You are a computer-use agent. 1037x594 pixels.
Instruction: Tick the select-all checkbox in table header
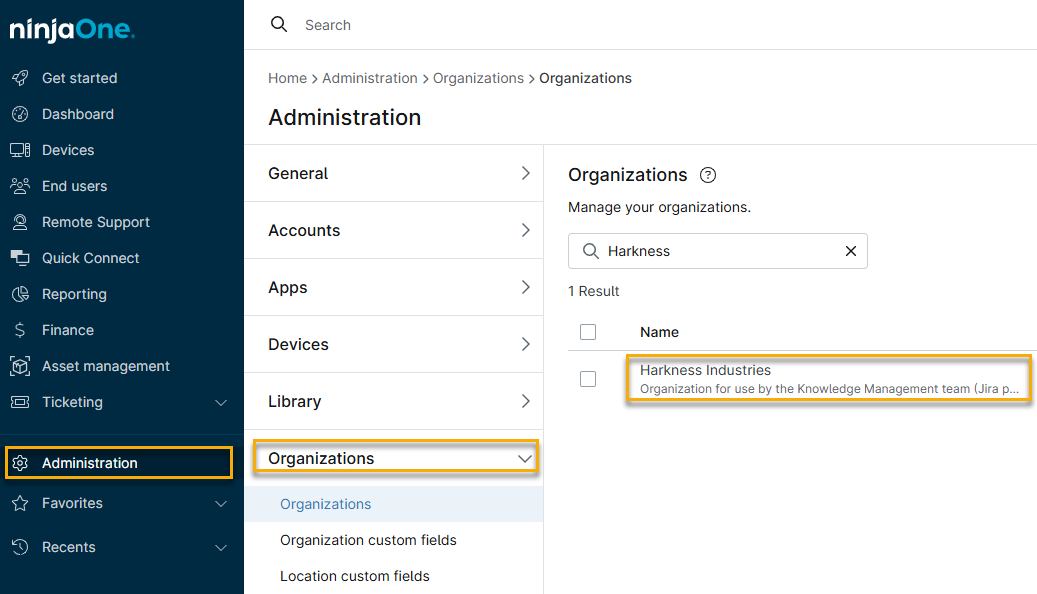pos(588,332)
